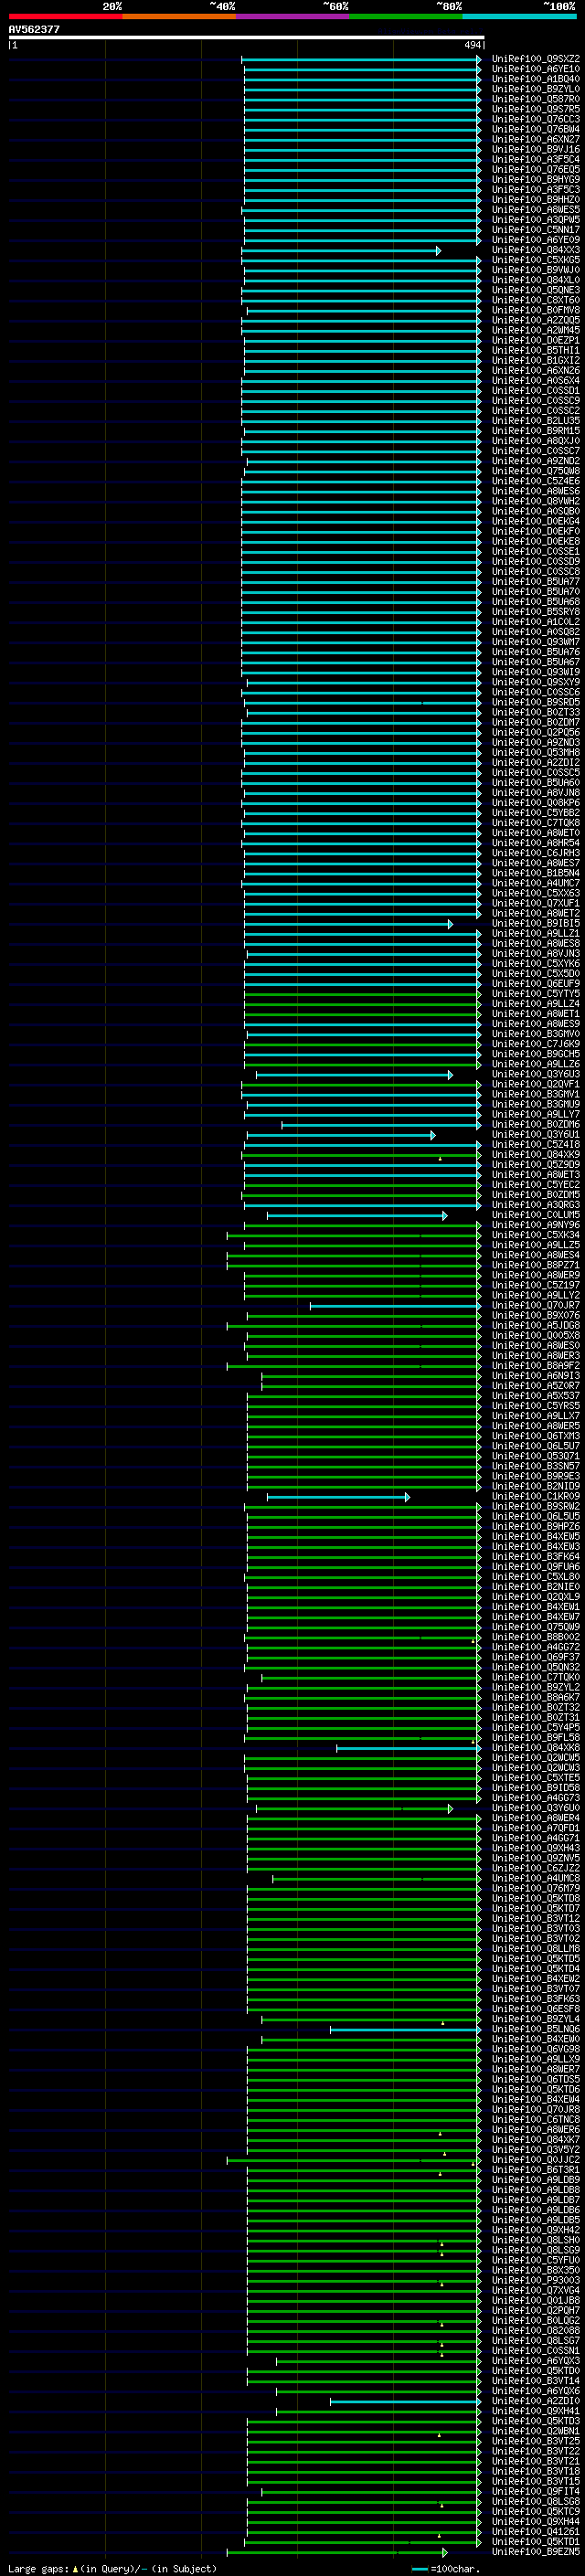
Task: Open hit UniRef100_A6YE10
Action: pos(536,69)
